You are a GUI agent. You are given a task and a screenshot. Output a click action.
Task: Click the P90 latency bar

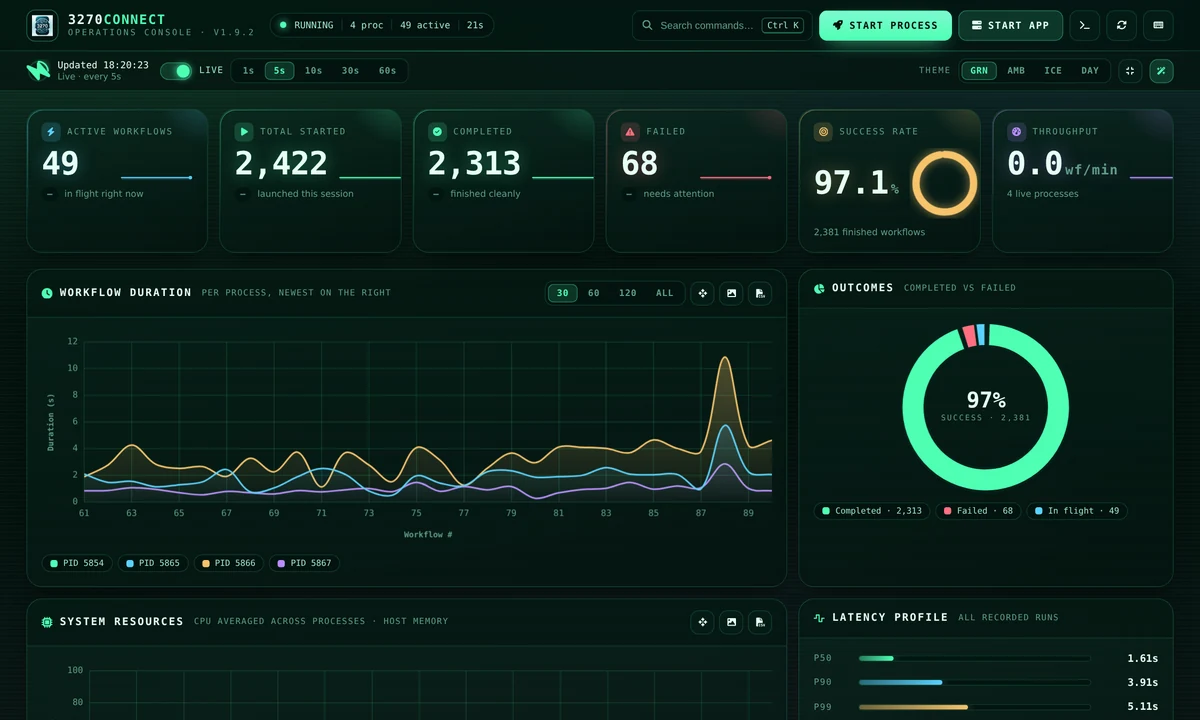tap(975, 682)
